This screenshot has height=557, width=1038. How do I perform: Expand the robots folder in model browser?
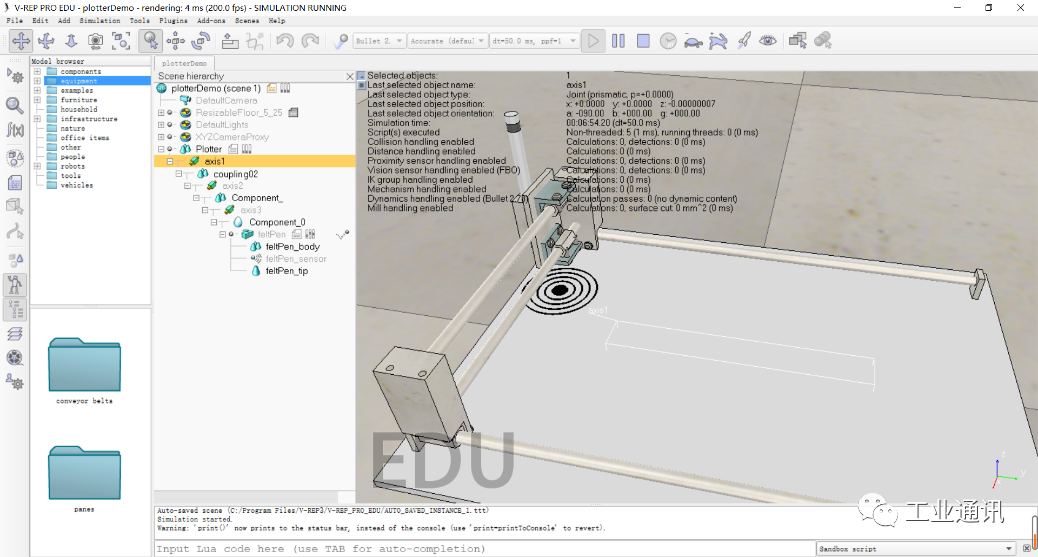coord(37,166)
